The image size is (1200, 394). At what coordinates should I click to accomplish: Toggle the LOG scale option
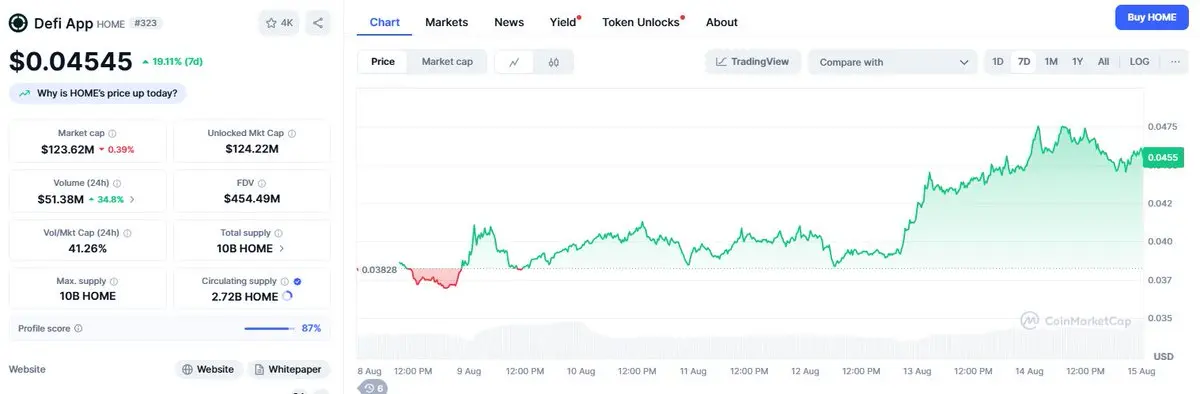(1139, 62)
